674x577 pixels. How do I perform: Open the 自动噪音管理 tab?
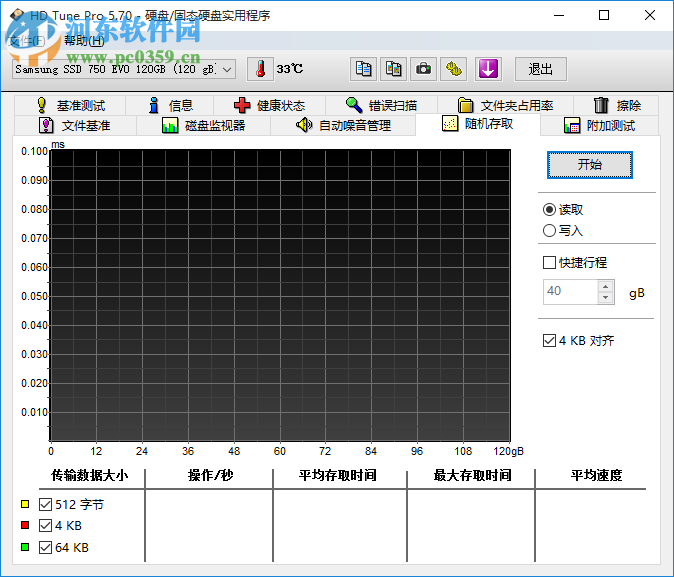[343, 126]
